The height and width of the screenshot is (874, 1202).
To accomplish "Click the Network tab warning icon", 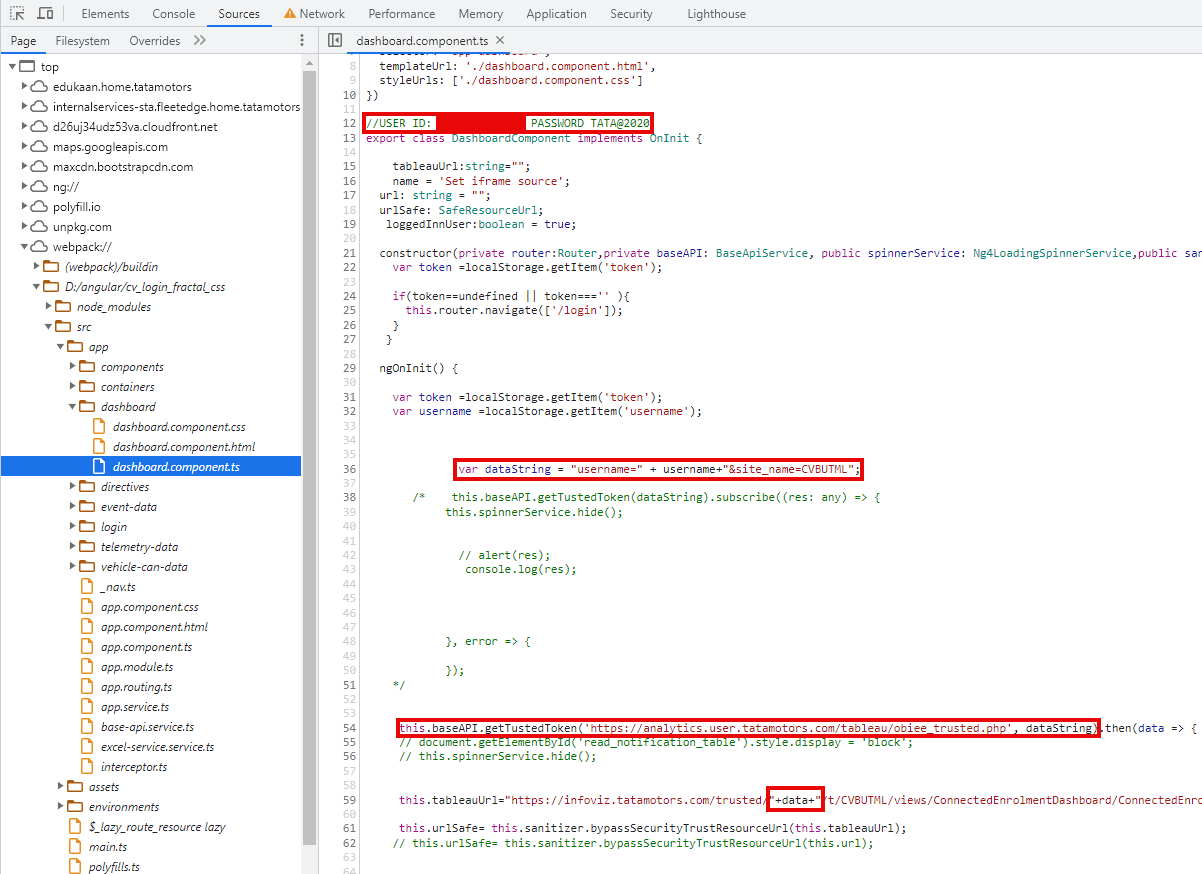I will (289, 14).
